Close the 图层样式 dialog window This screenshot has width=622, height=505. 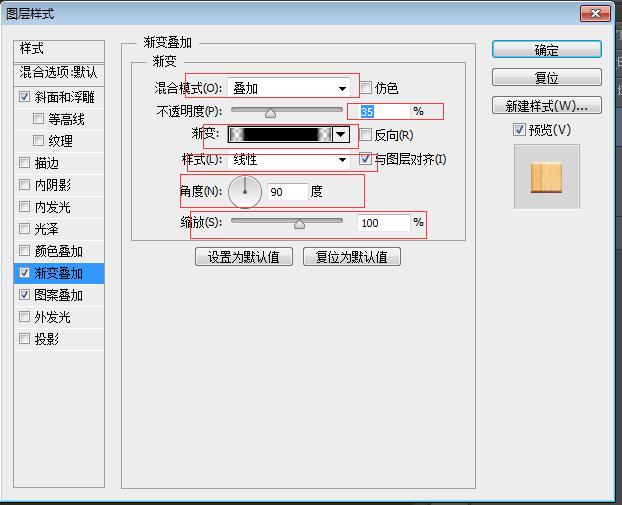point(595,13)
